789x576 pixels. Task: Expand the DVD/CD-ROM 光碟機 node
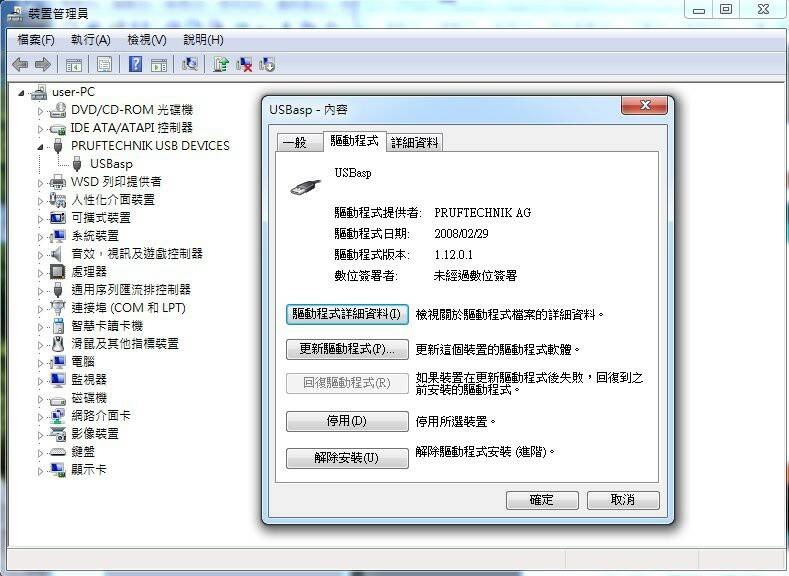41,110
